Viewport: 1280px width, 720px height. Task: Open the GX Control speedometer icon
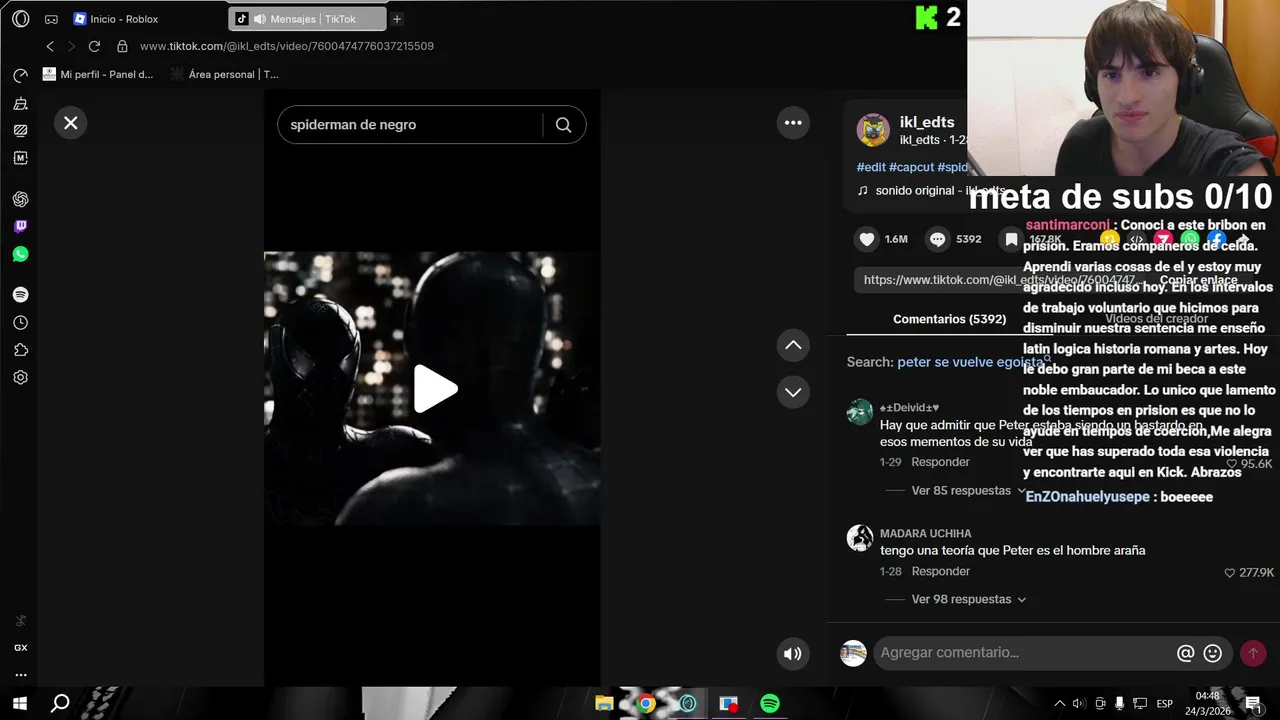point(20,76)
